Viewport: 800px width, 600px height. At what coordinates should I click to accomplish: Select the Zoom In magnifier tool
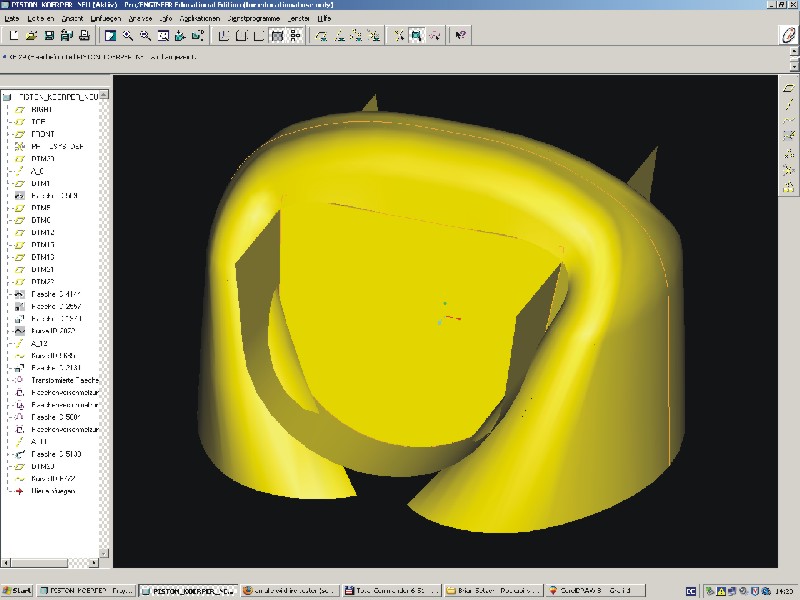(128, 35)
